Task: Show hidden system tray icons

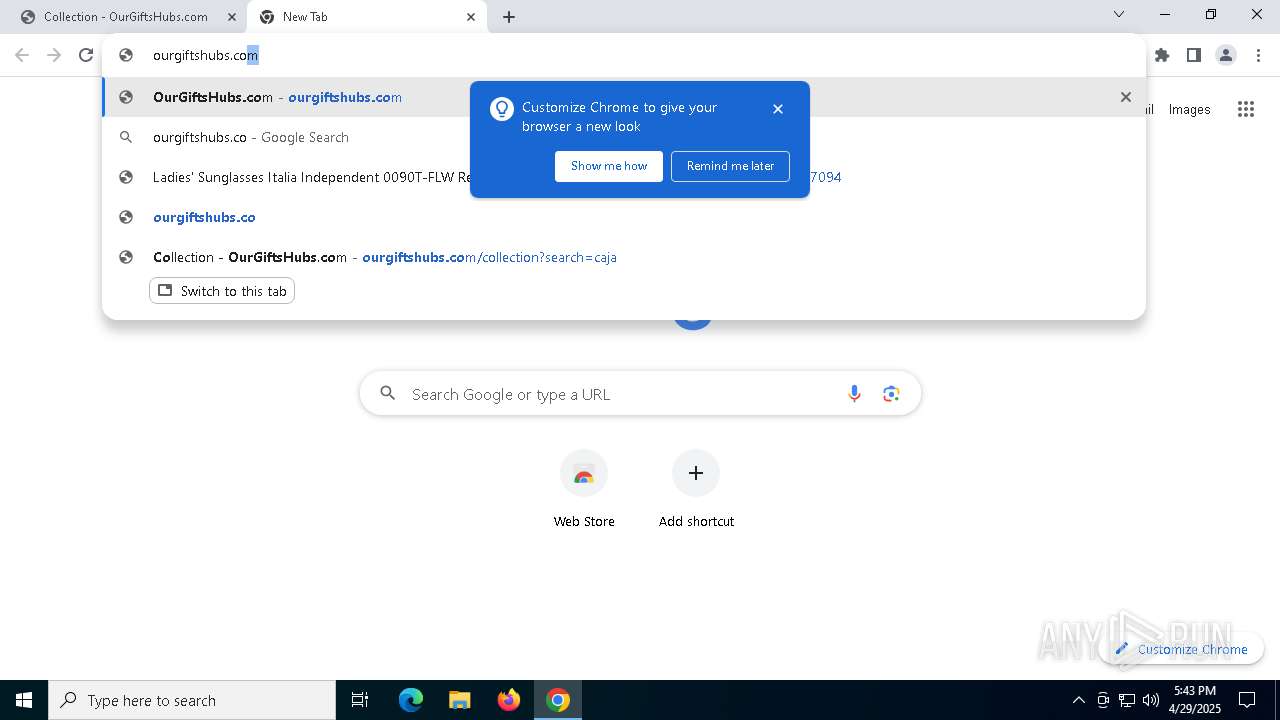Action: coord(1078,700)
